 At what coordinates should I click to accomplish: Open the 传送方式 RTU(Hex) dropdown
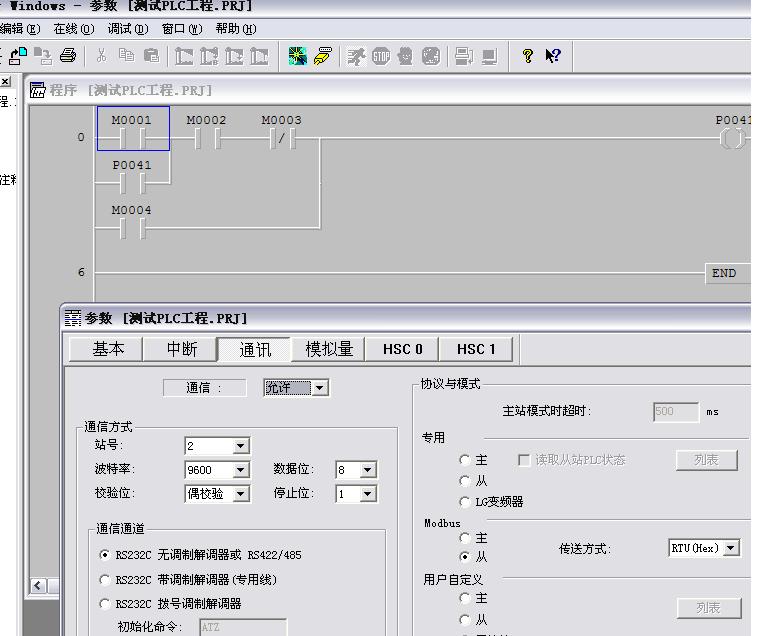click(x=731, y=548)
